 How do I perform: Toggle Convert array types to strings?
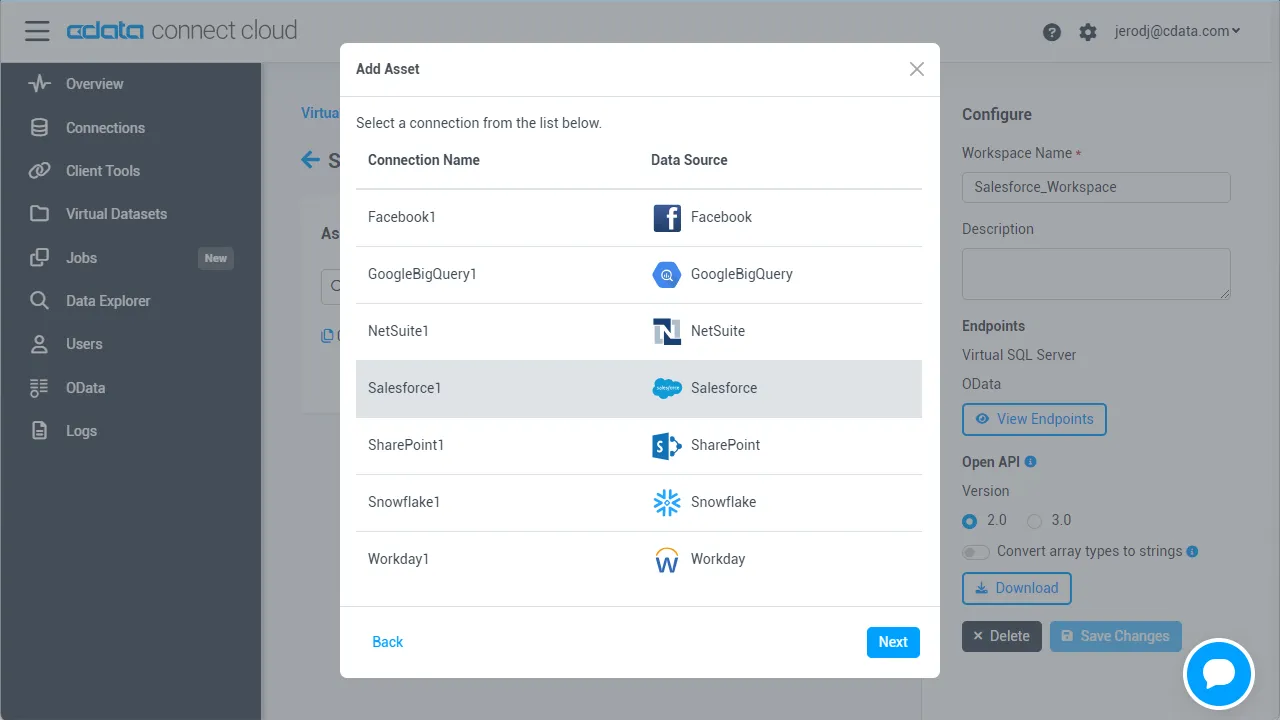point(976,552)
